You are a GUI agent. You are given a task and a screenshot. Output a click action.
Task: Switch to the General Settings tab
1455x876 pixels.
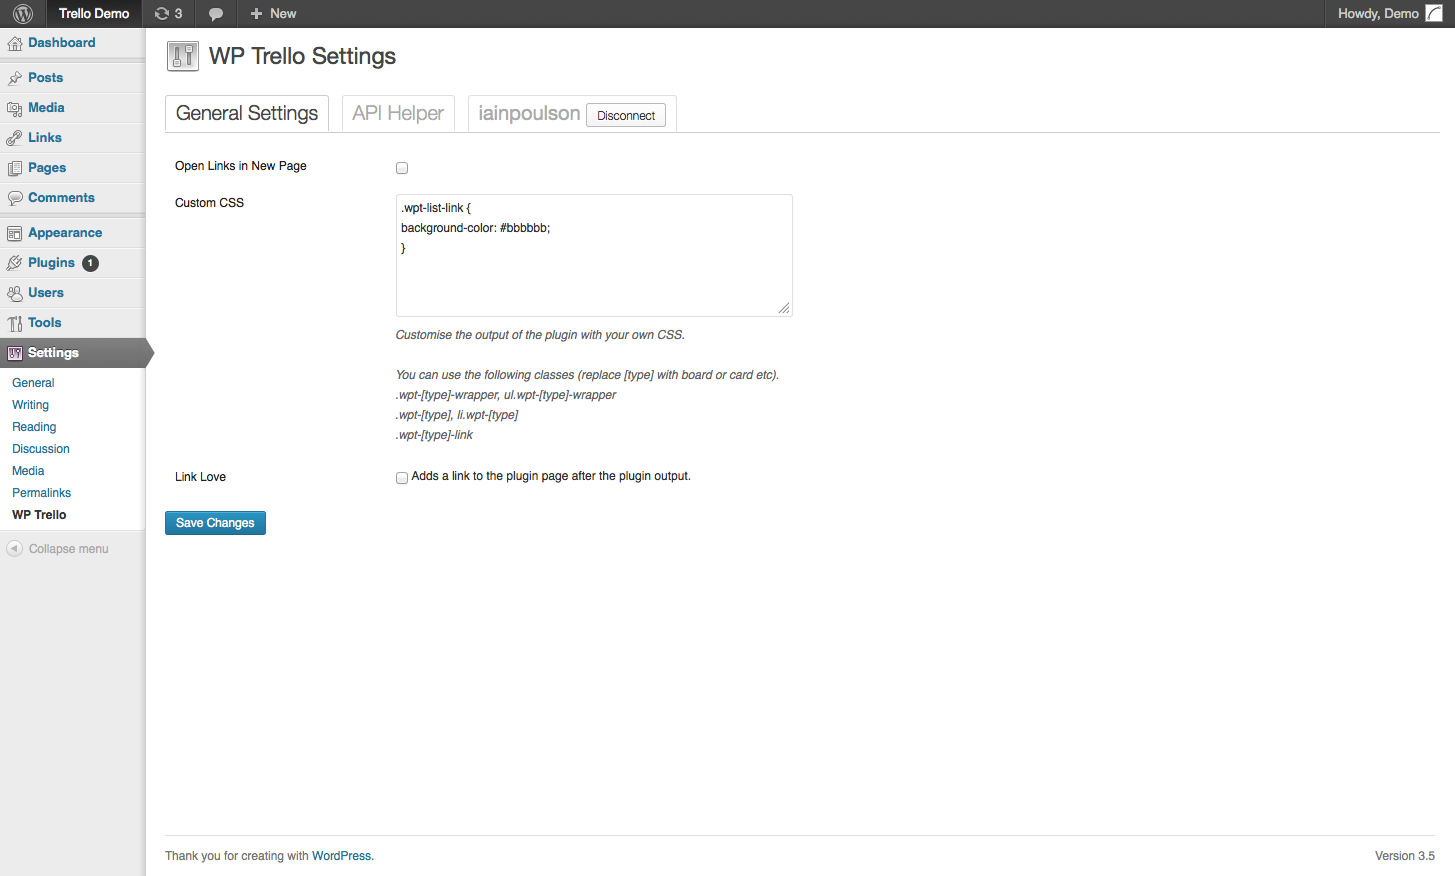(247, 113)
